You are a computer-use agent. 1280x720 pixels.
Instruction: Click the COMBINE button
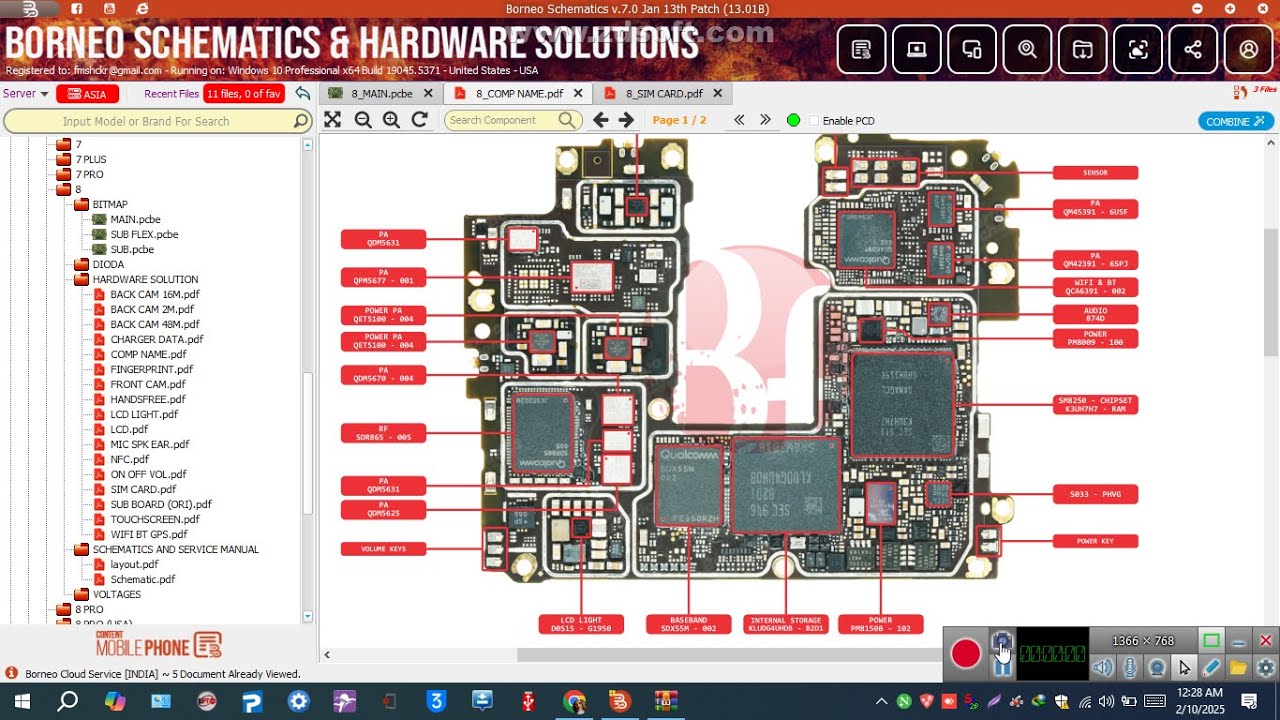1236,121
